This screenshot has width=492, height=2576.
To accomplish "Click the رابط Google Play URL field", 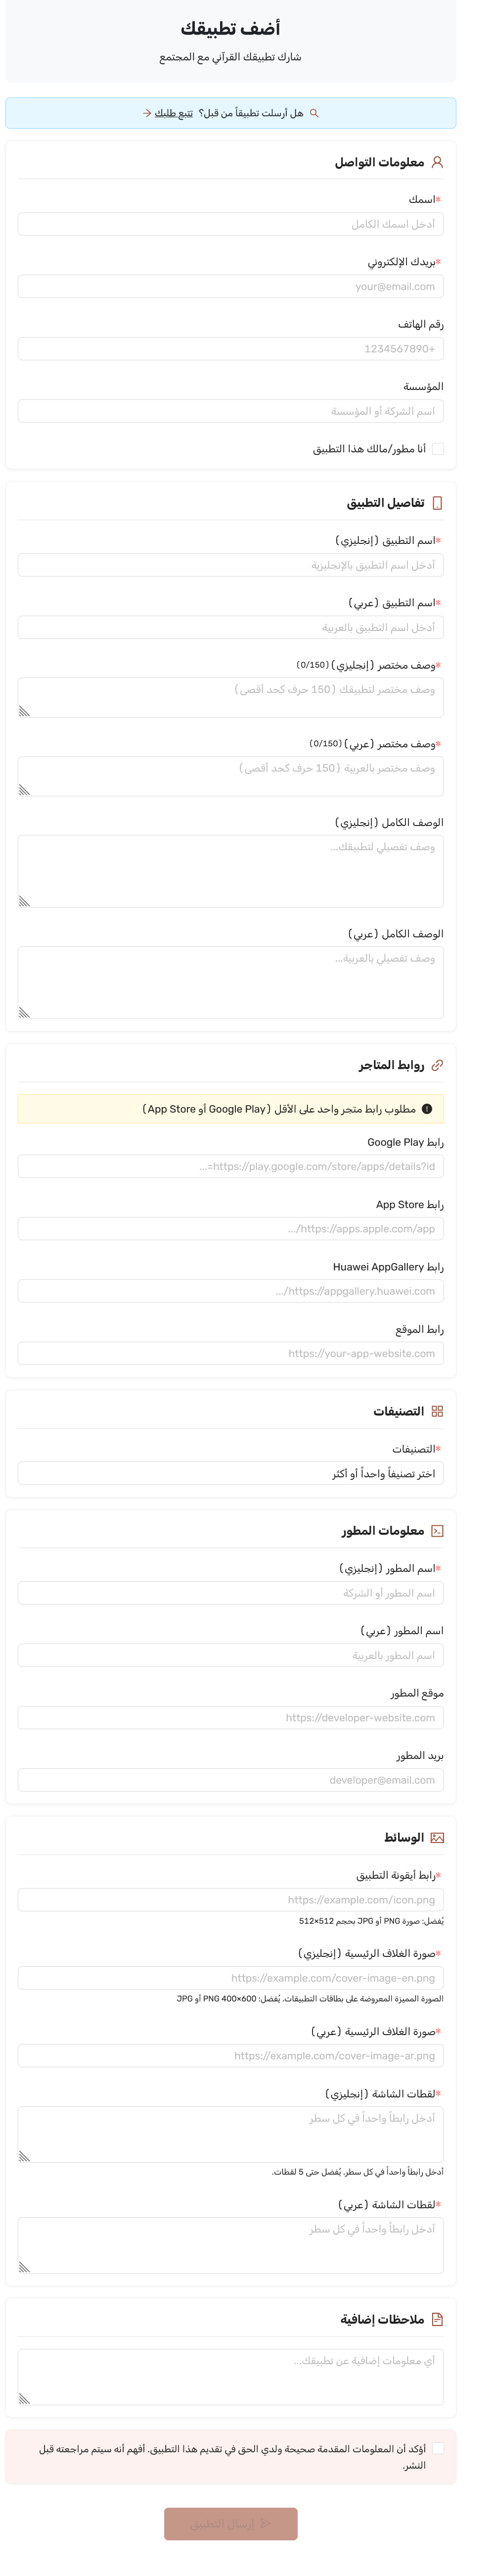I will (x=231, y=1166).
